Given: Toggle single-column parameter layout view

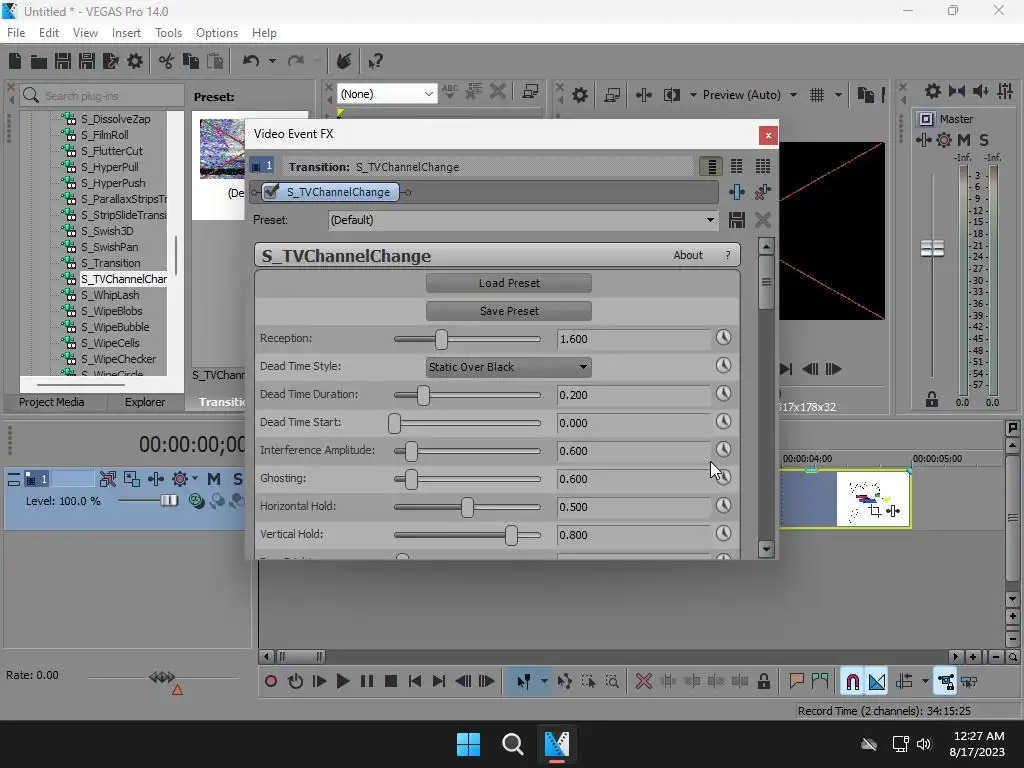Looking at the screenshot, I should [711, 167].
